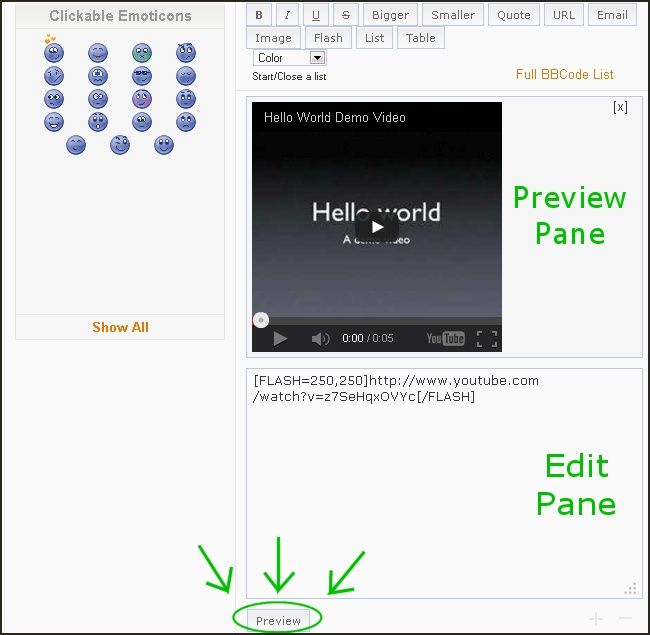Screen dimensions: 650x635
Task: Click the Table BBCode button
Action: click(420, 38)
